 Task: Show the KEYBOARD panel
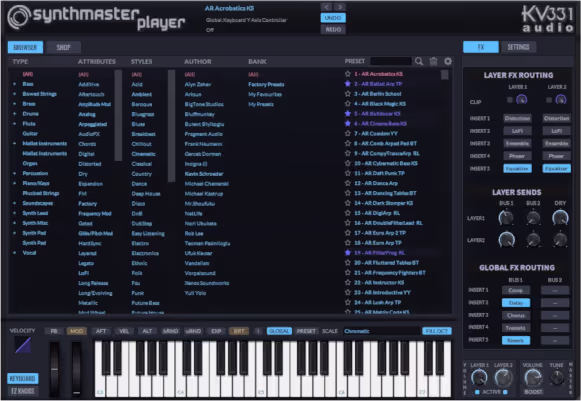tap(23, 378)
